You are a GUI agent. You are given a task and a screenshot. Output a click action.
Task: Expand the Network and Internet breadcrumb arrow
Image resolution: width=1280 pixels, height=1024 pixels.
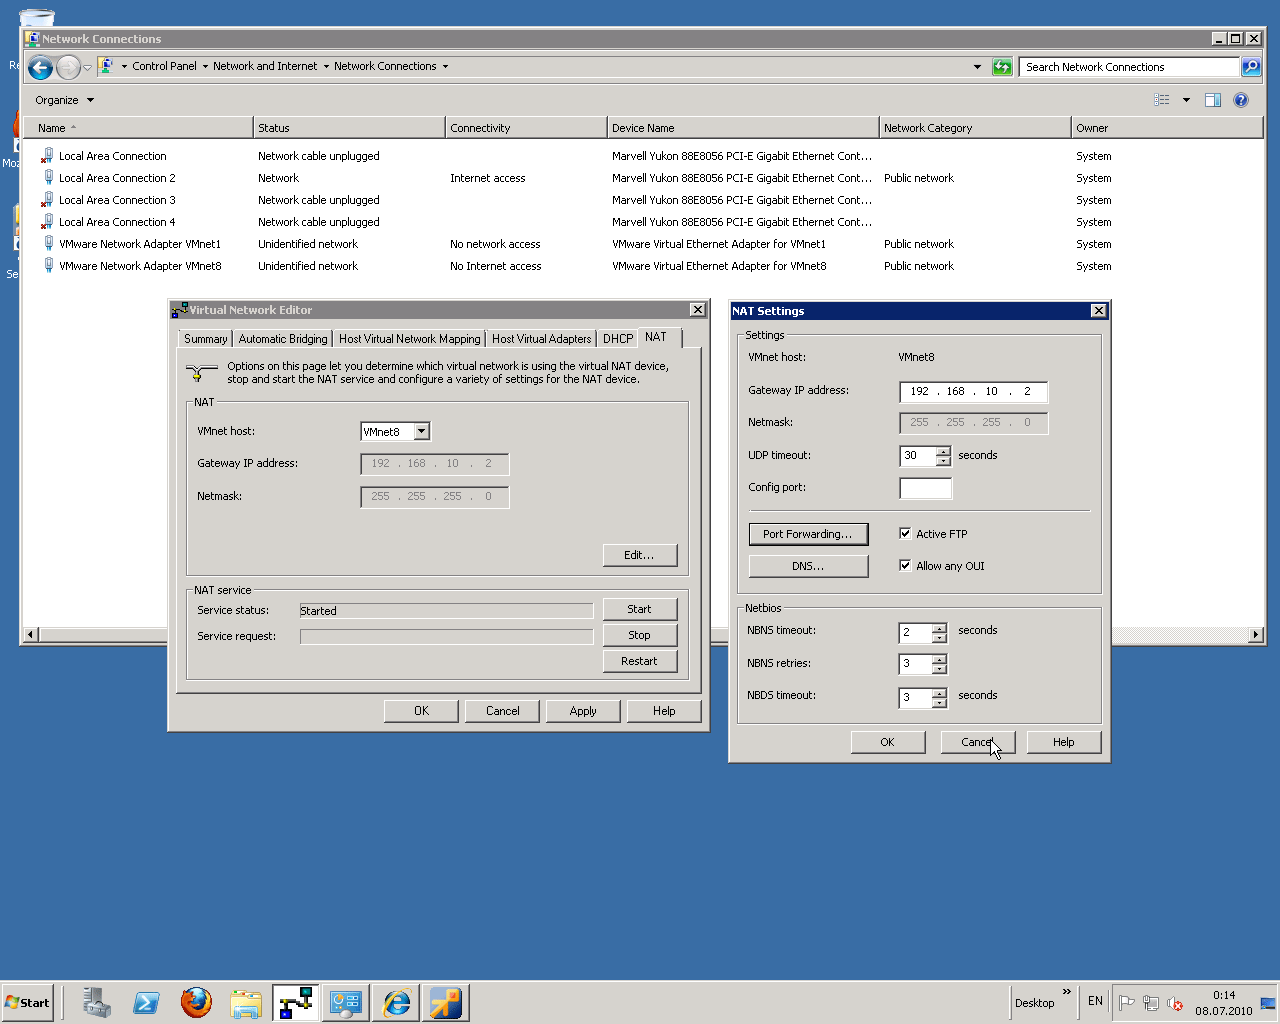click(326, 67)
